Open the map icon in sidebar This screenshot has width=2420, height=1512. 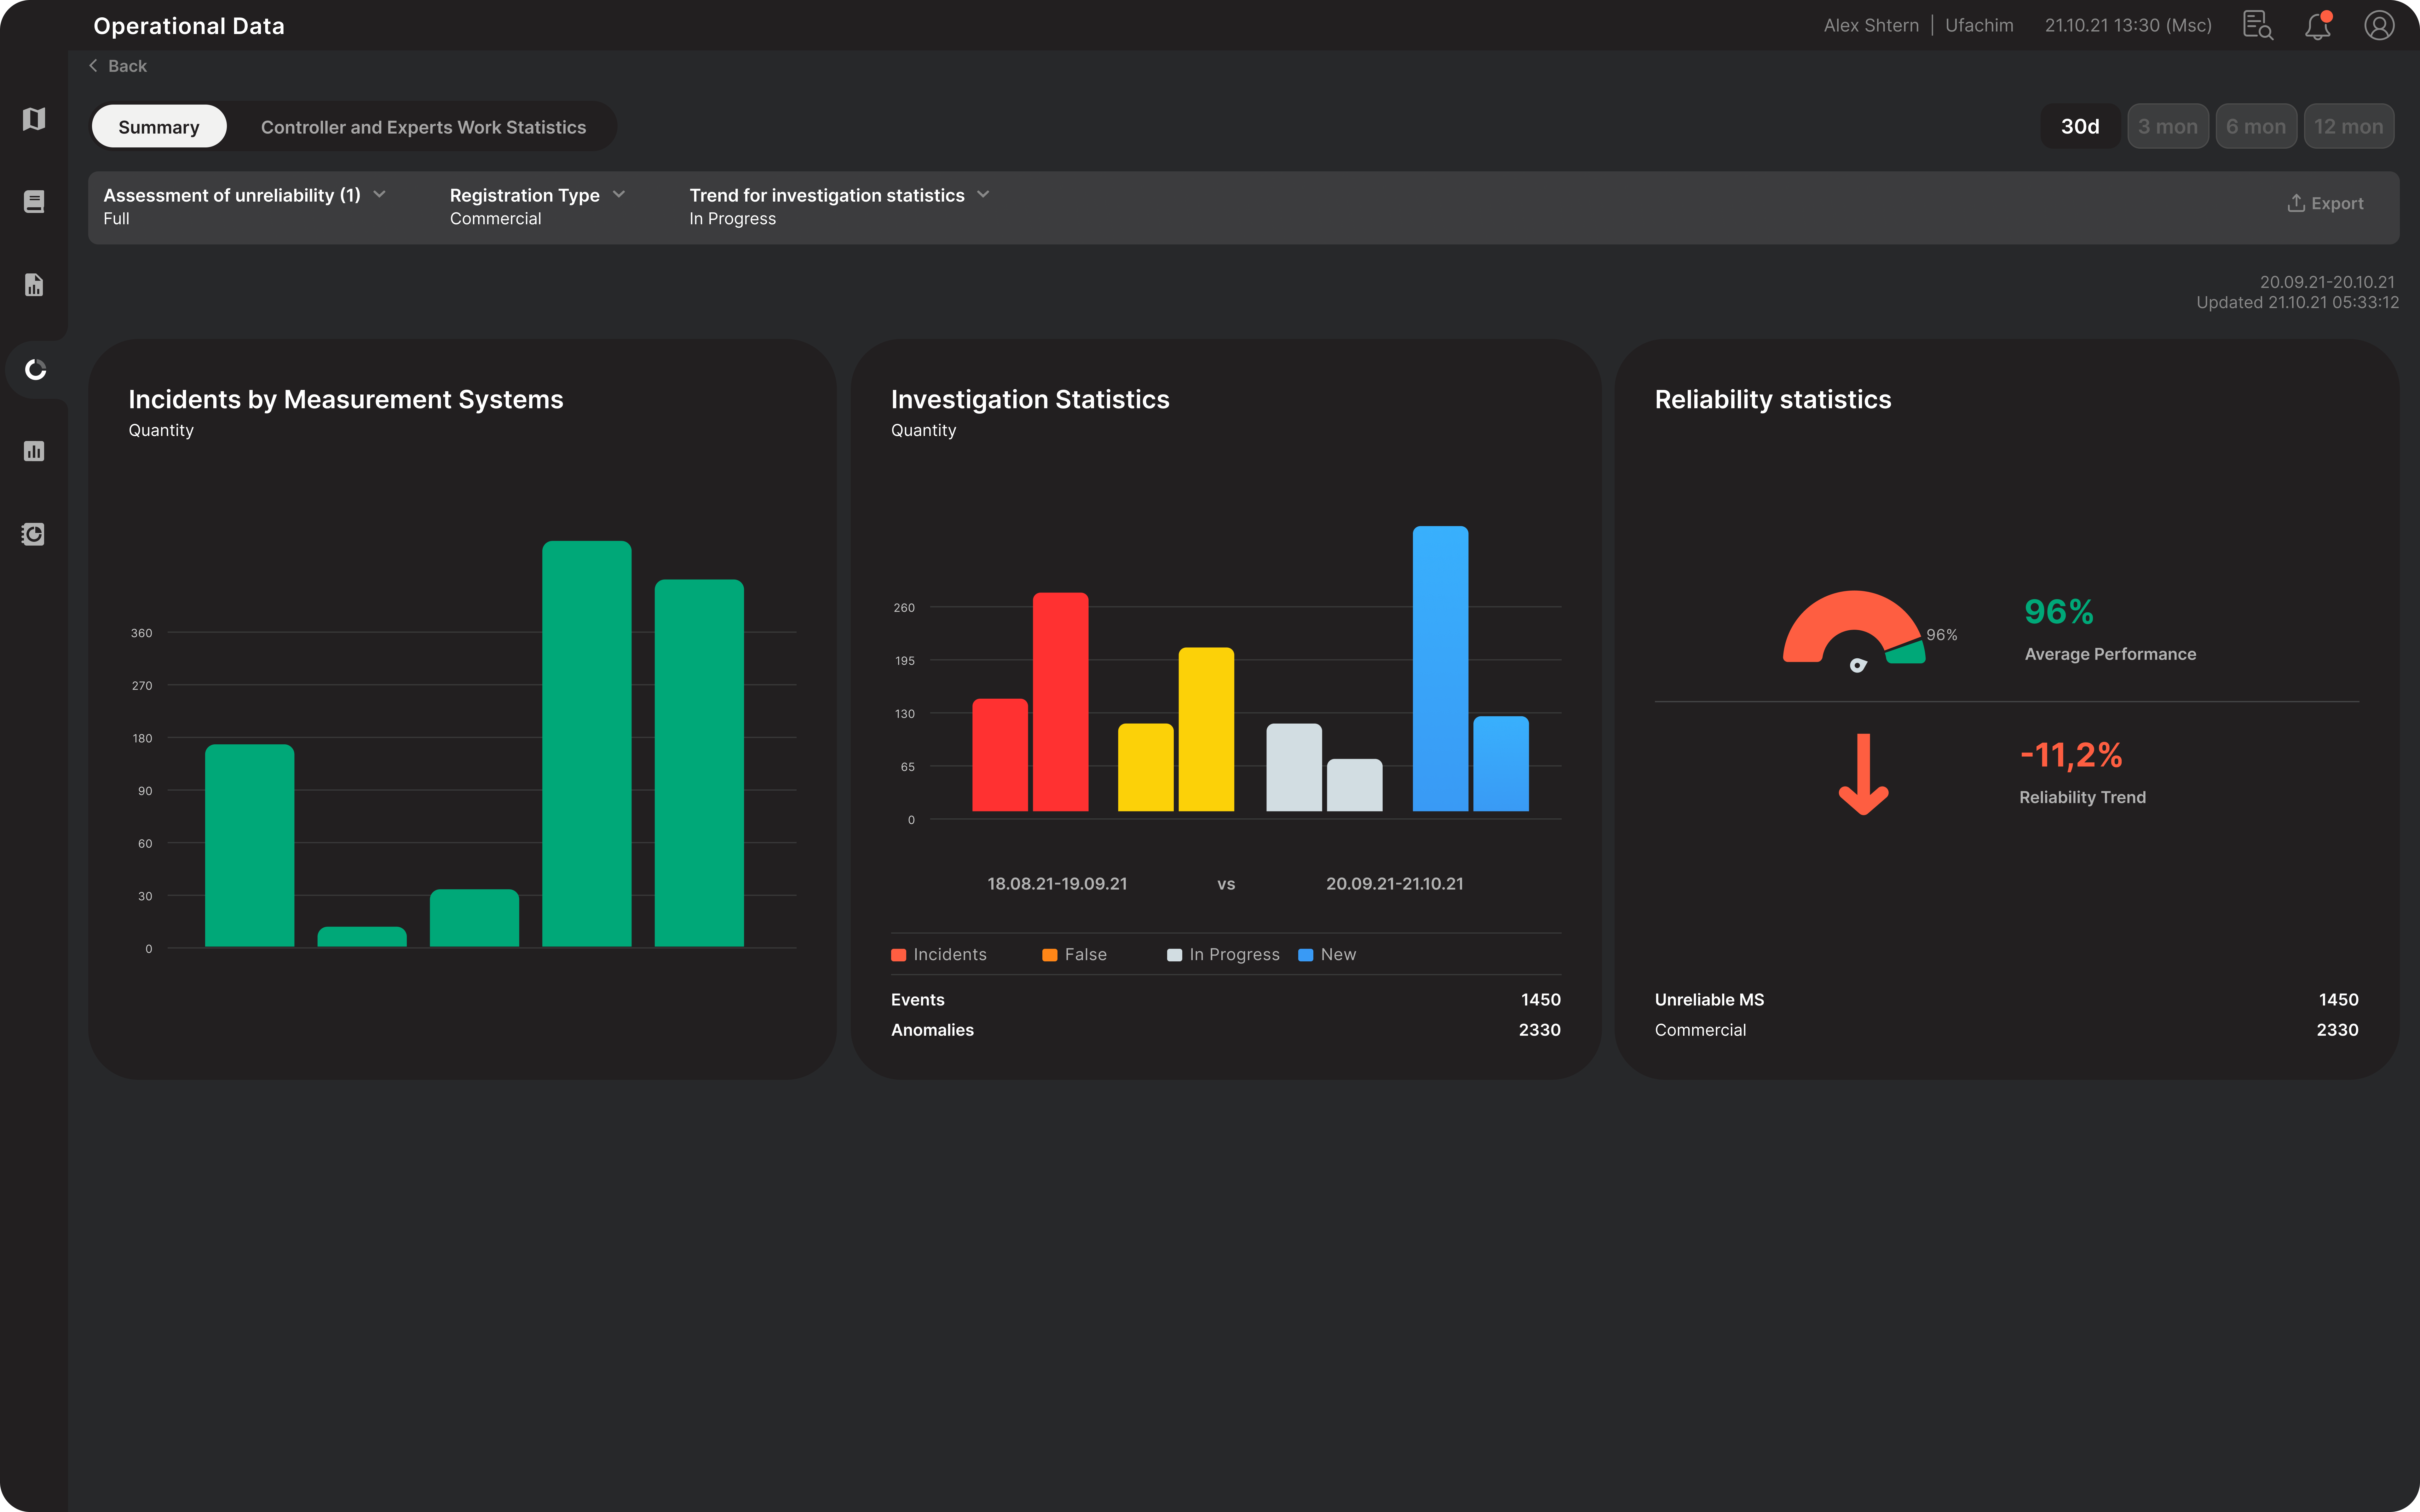pyautogui.click(x=34, y=119)
